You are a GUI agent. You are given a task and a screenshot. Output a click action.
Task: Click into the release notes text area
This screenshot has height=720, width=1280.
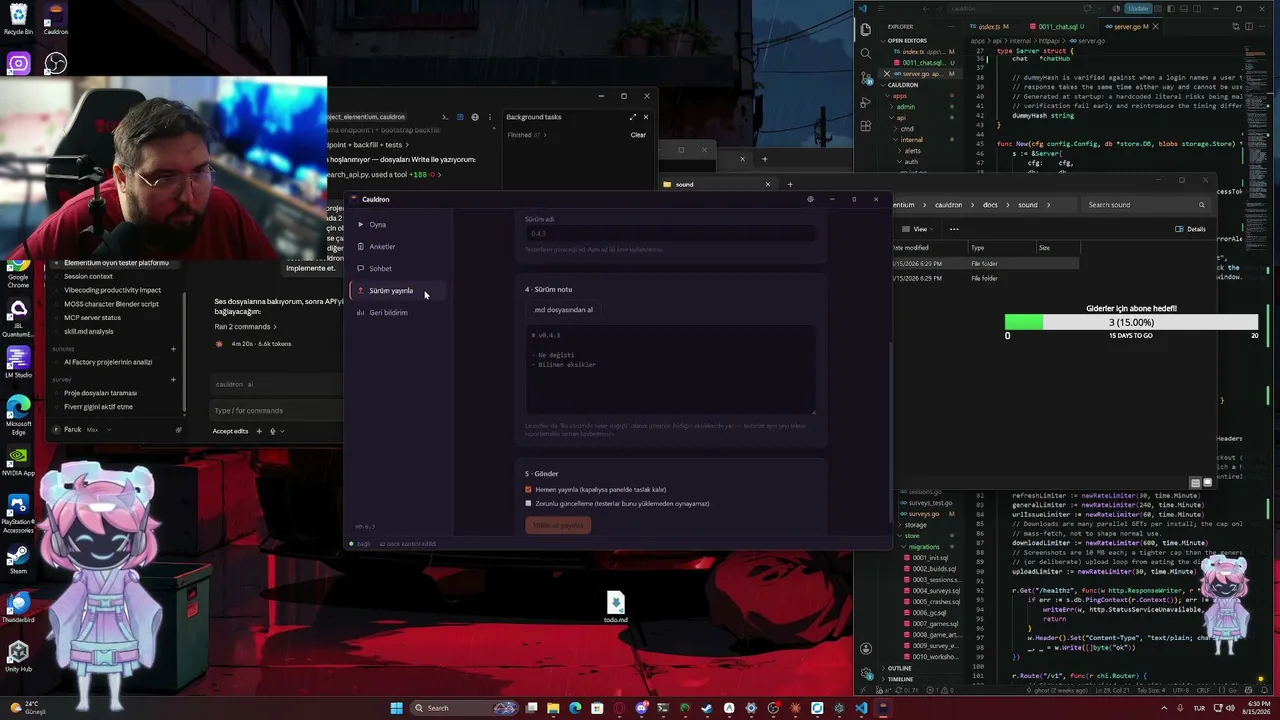671,370
